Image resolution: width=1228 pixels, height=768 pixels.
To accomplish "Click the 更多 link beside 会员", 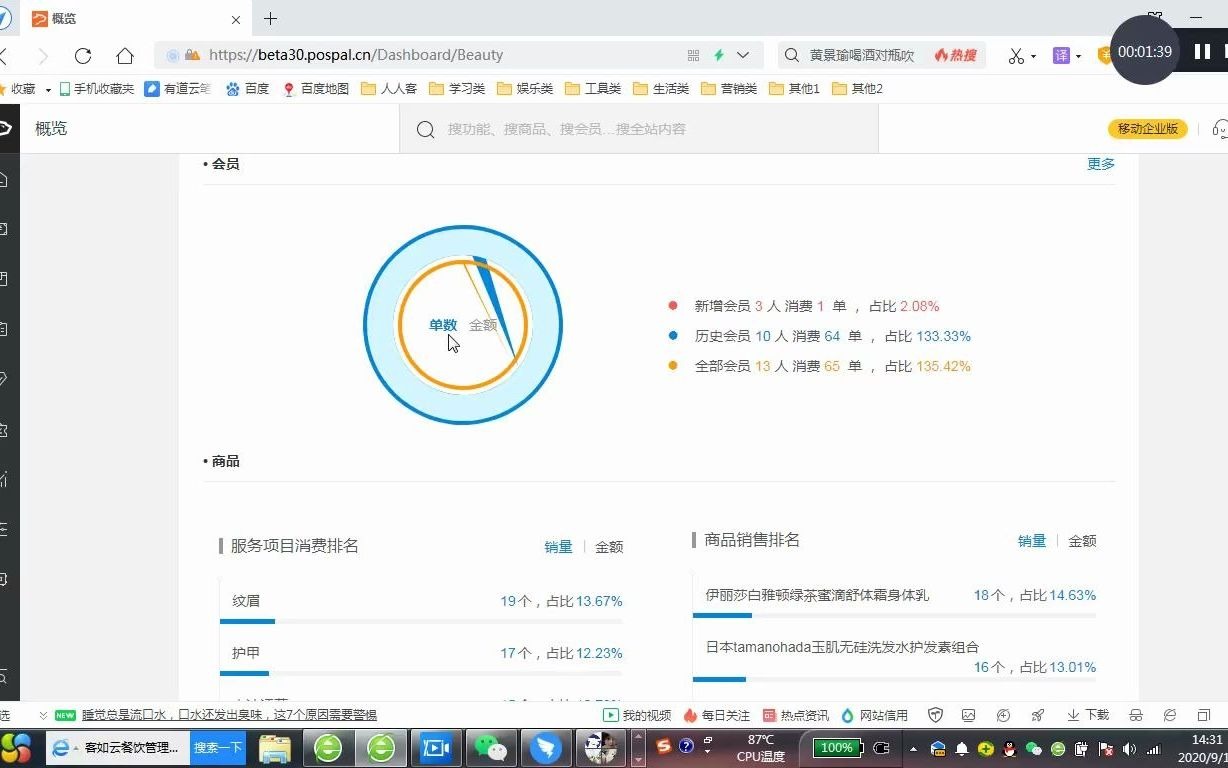I will tap(1100, 164).
